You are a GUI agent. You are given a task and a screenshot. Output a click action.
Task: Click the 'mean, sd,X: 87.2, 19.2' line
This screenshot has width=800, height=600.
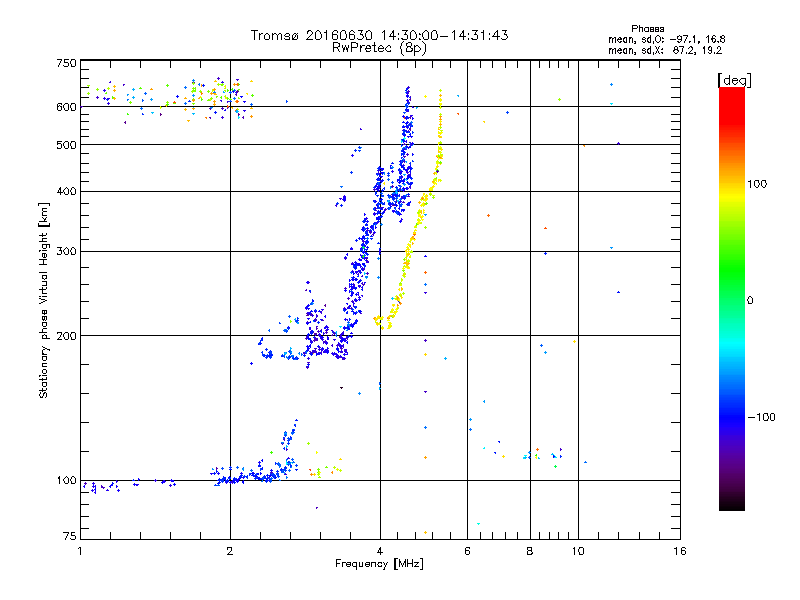665,51
